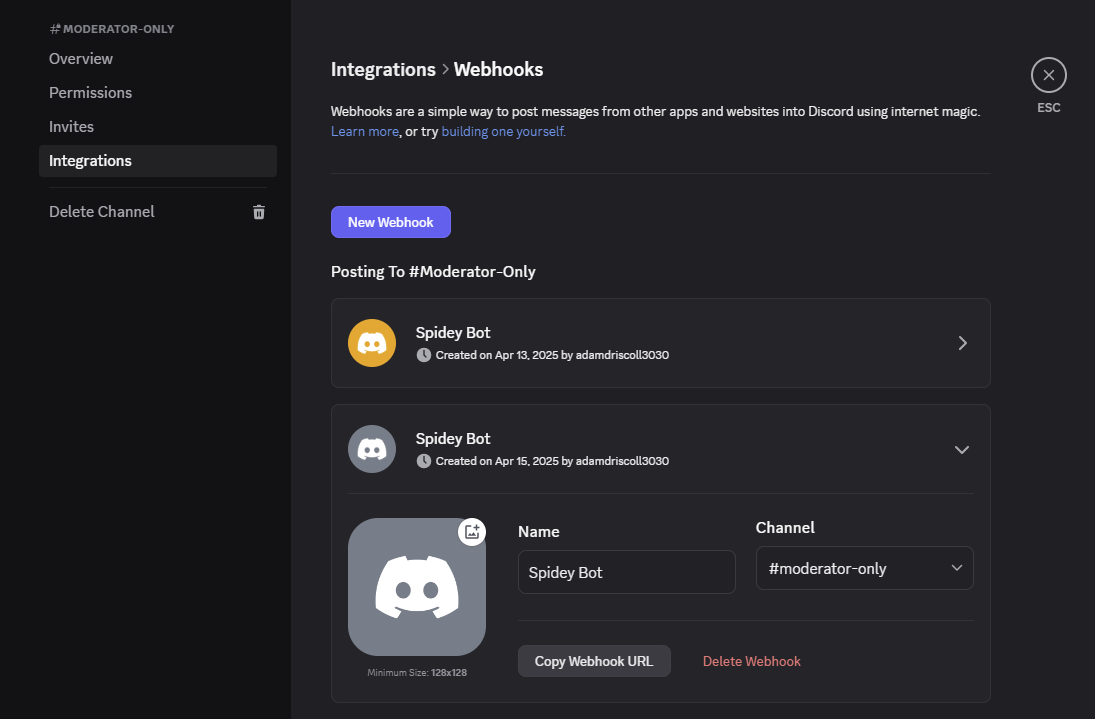Screen dimensions: 1095x719
Task: Open the building one yourself link
Action: (x=504, y=131)
